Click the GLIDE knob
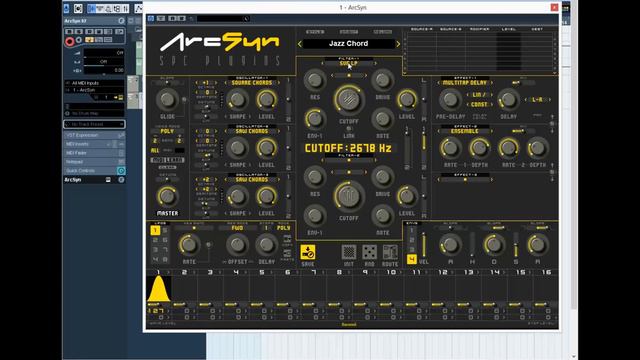This screenshot has width=640, height=360. (167, 99)
